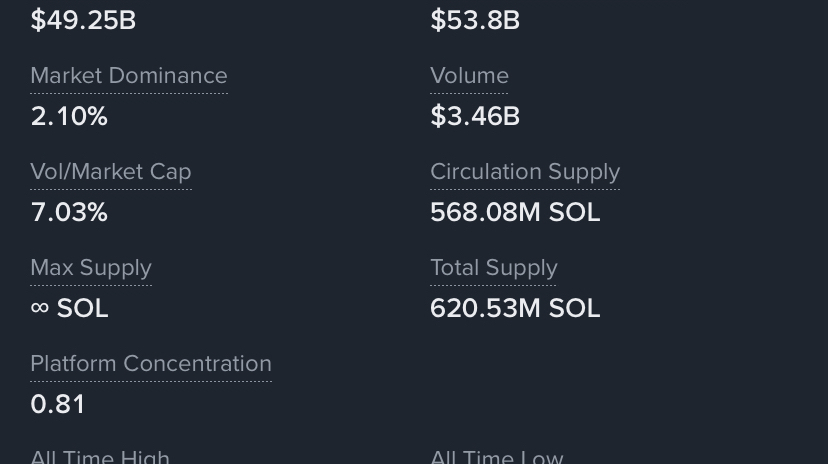
Task: Click the Circulation Supply label
Action: 524,172
